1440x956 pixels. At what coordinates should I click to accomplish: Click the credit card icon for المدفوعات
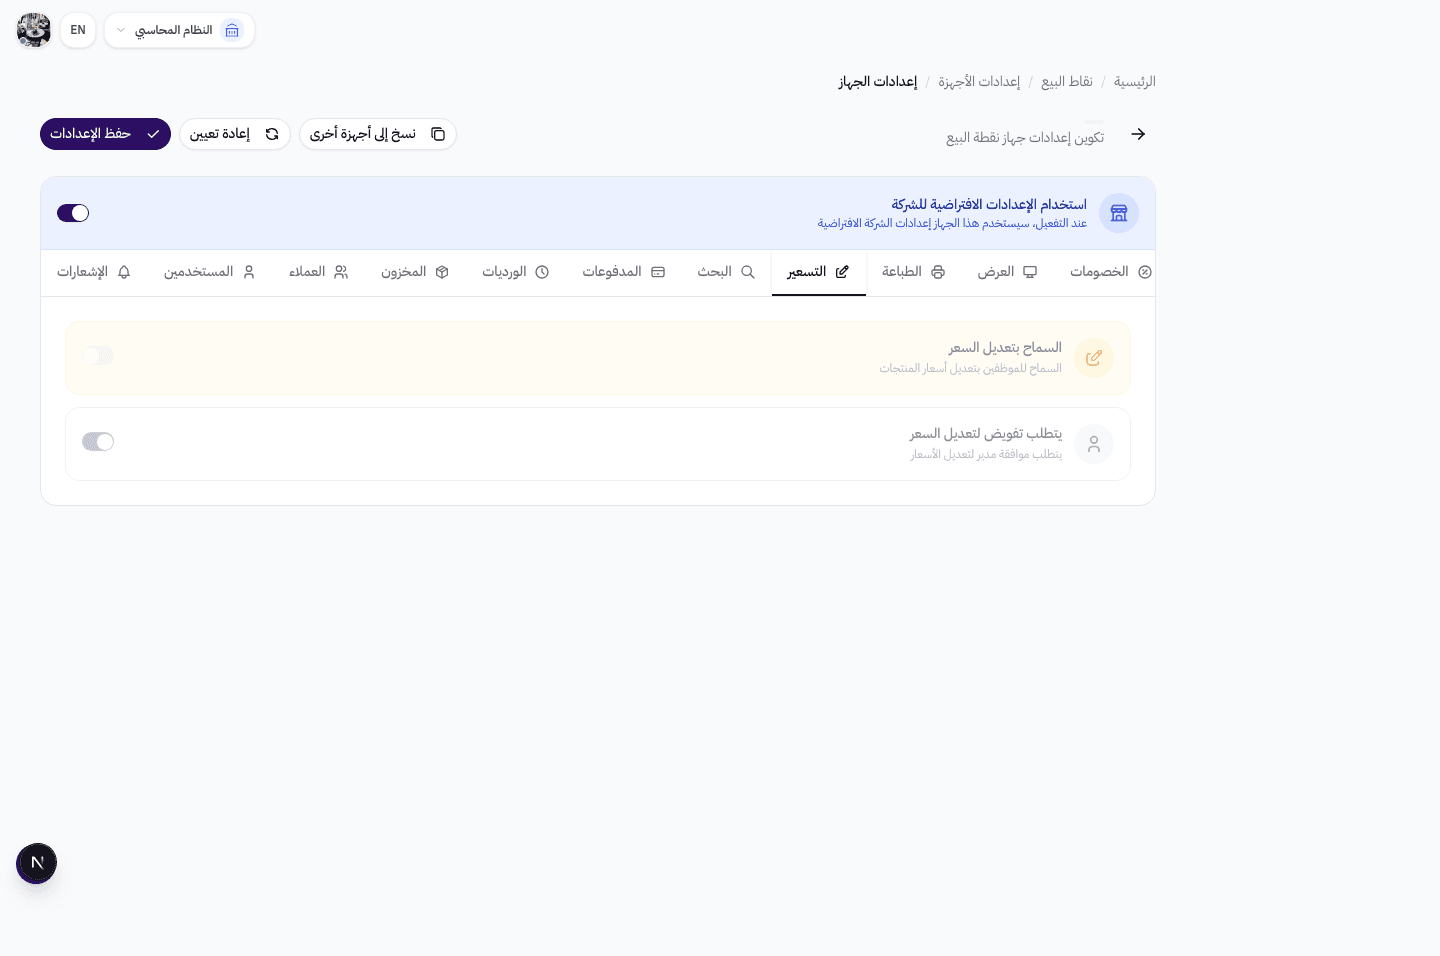coord(658,271)
